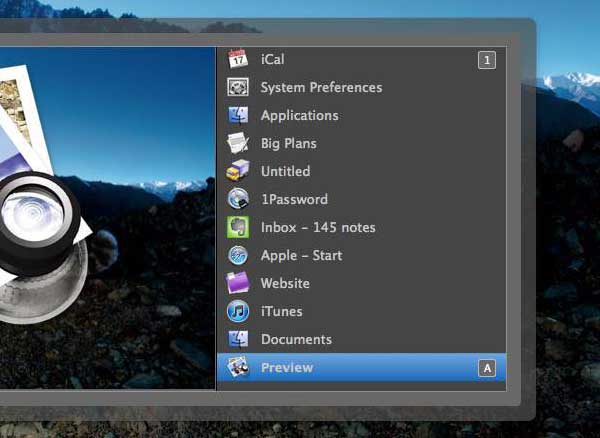Click the Safari icon beside Apple - Start
The image size is (600, 438).
238,255
